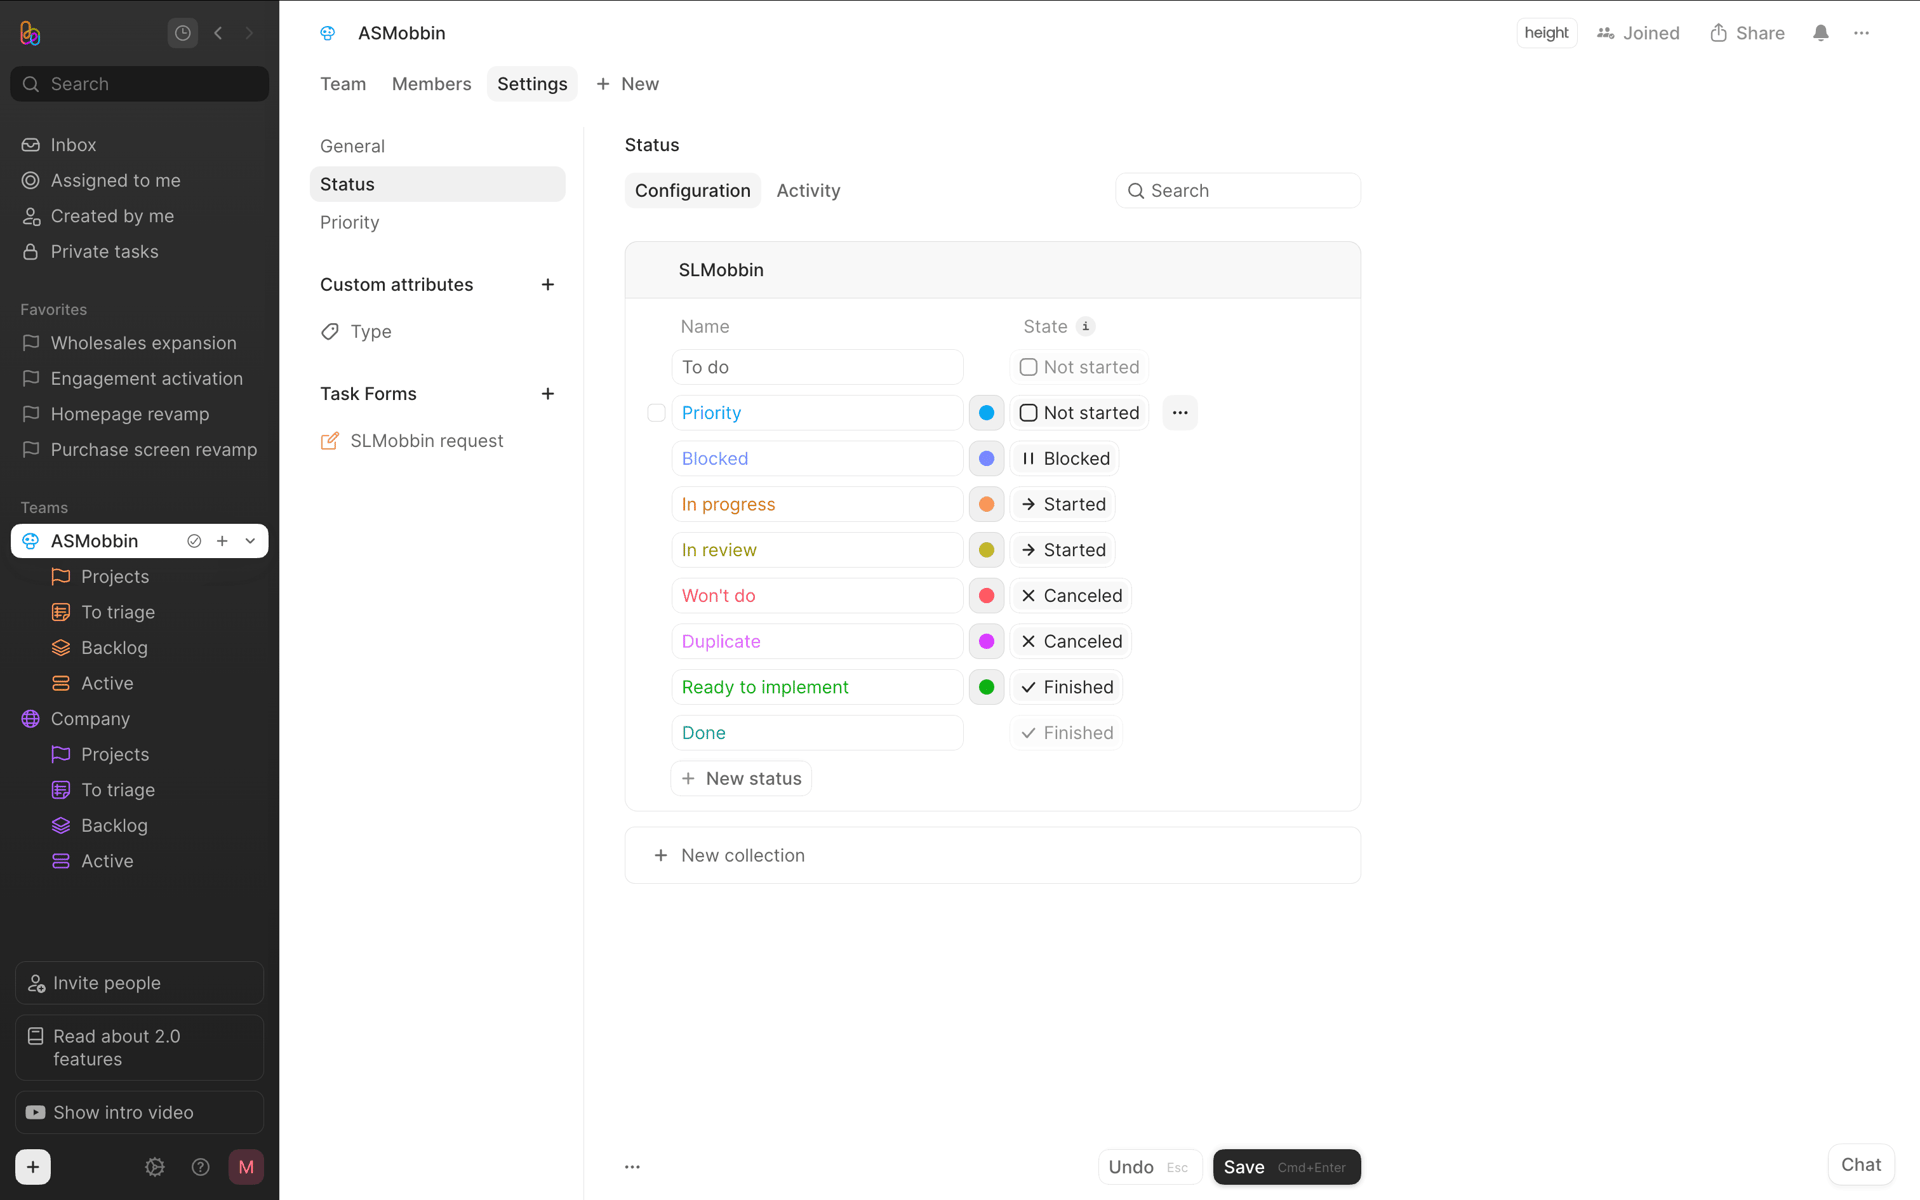The image size is (1920, 1200).
Task: Add a New tab
Action: 628,84
